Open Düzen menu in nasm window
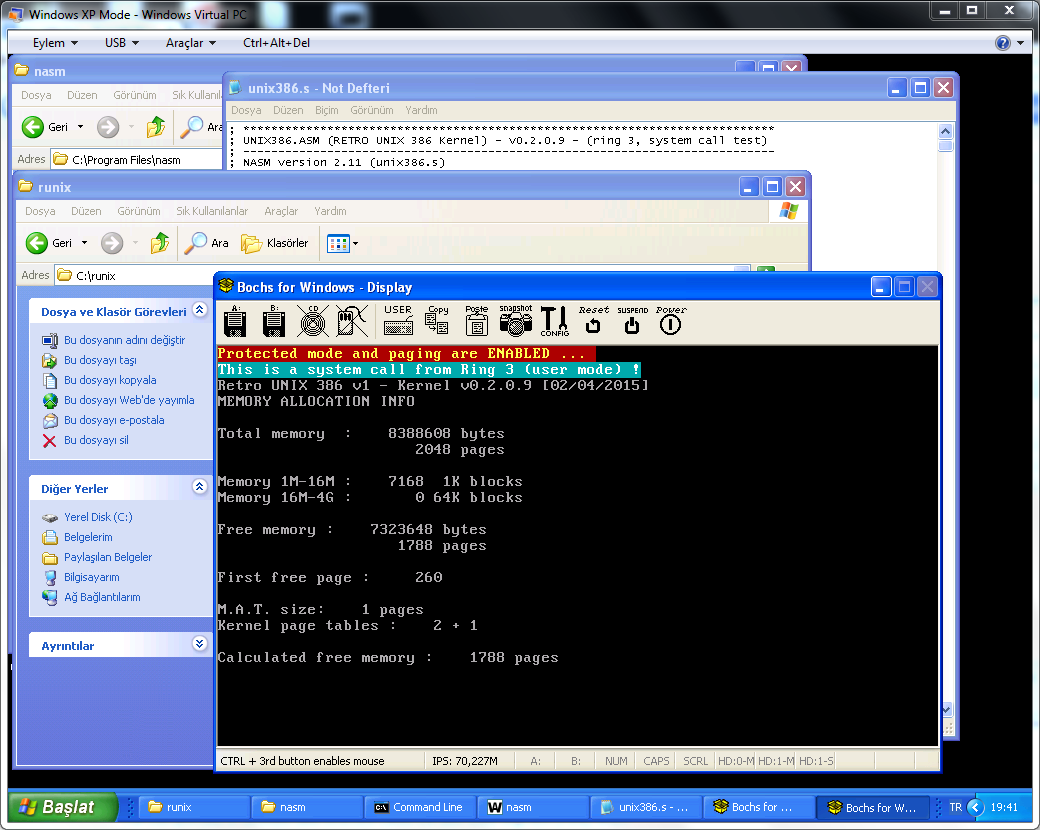The height and width of the screenshot is (830, 1040). tap(82, 96)
